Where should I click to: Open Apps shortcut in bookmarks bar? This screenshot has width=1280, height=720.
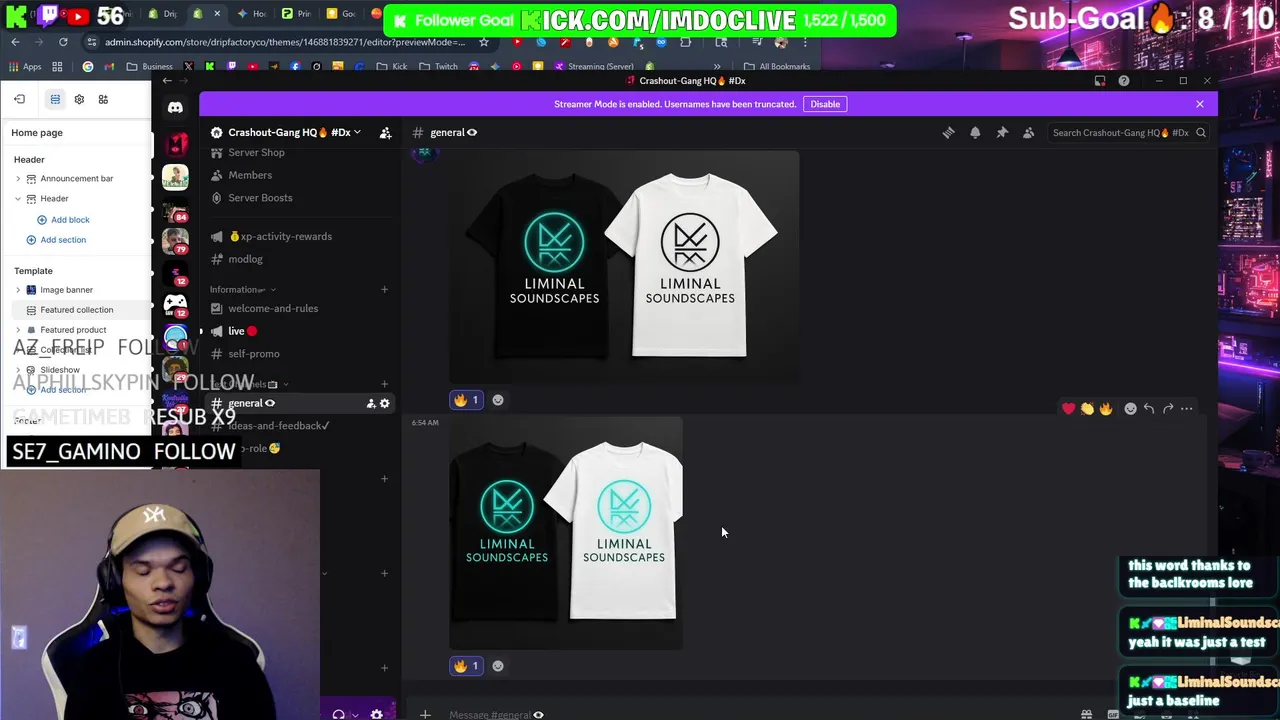[x=25, y=66]
